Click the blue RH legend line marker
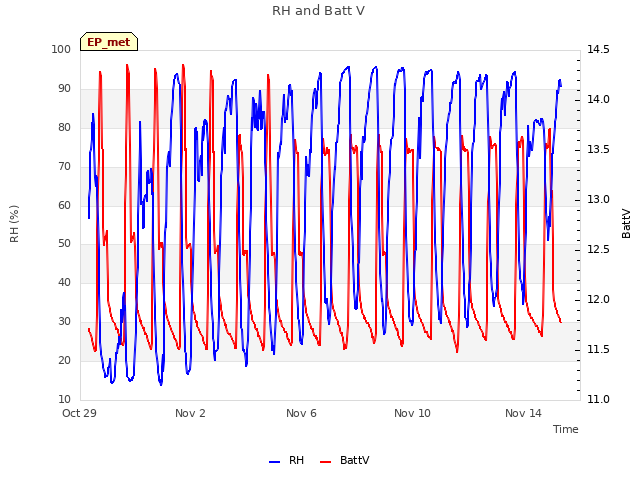The image size is (640, 480). click(274, 462)
